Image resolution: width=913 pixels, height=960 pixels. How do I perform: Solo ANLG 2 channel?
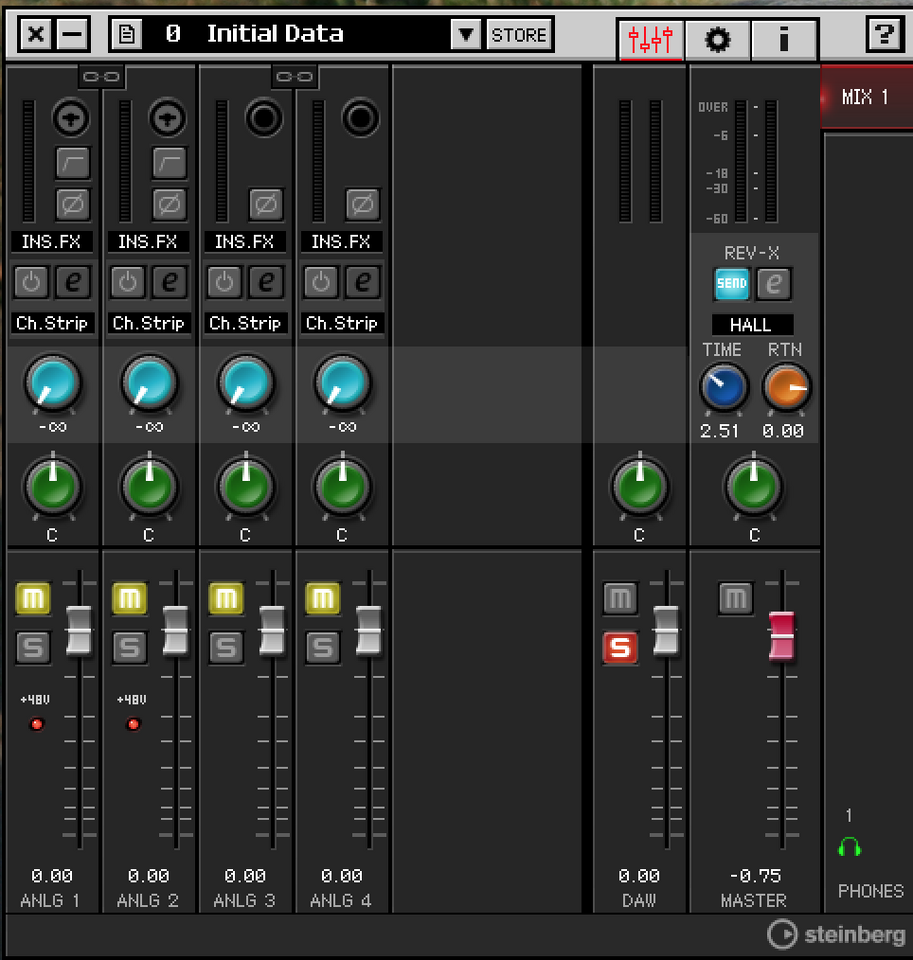[x=129, y=647]
